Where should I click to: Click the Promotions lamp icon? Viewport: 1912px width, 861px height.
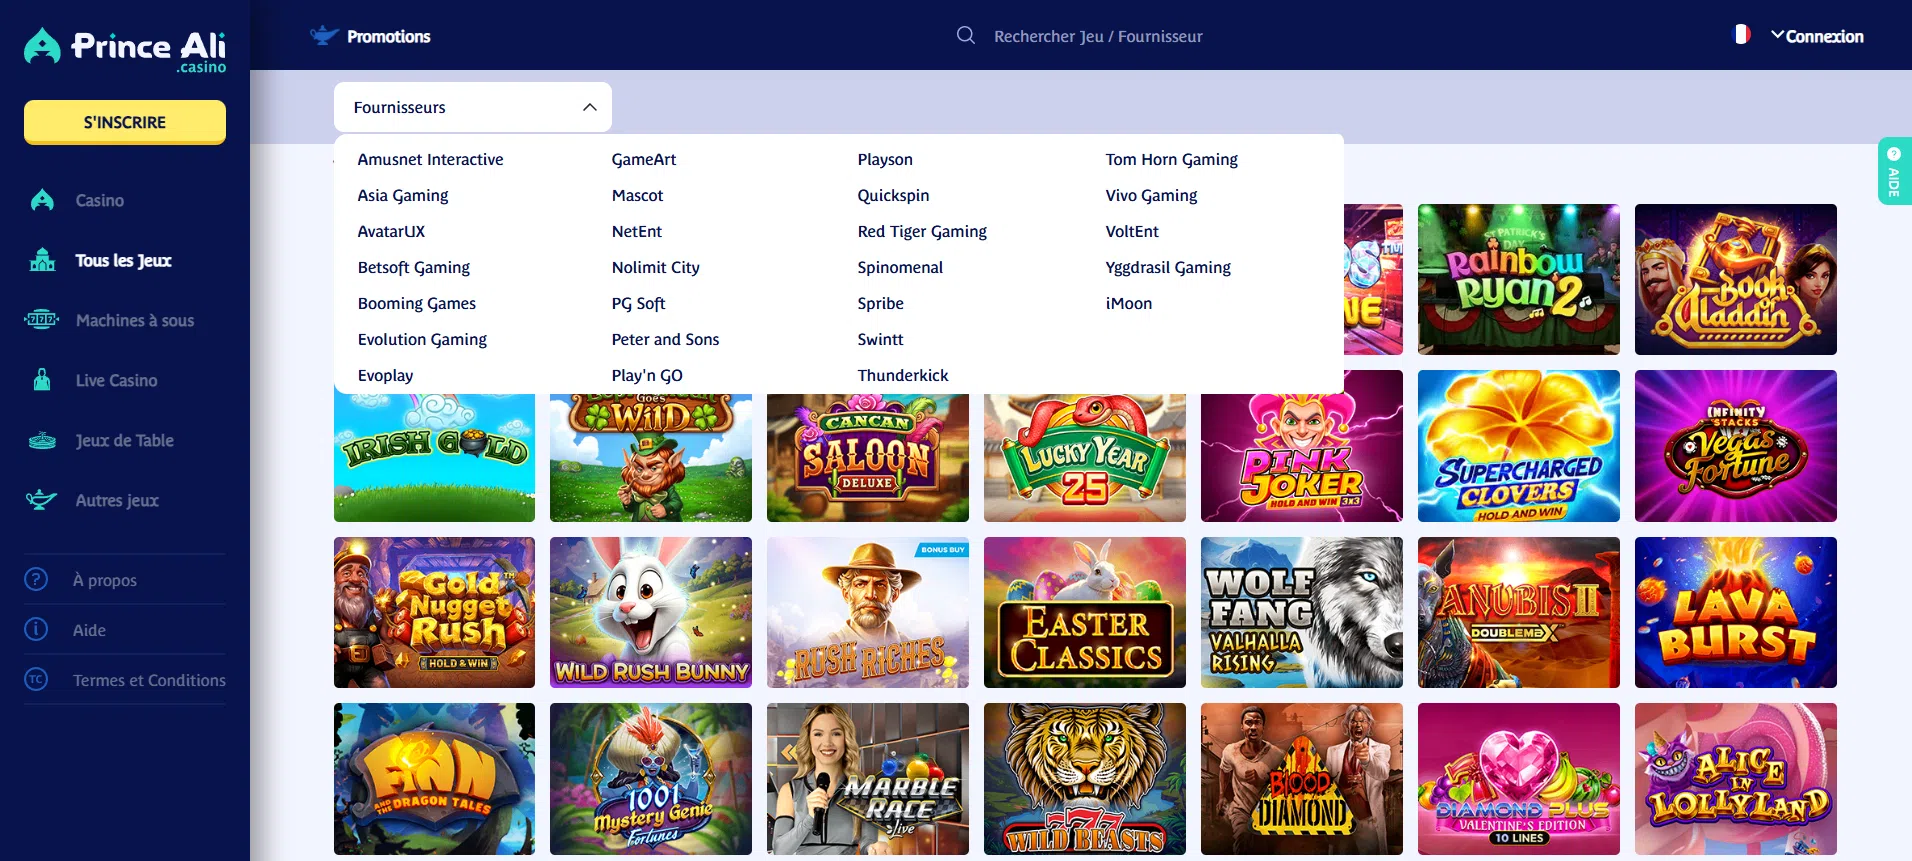324,35
